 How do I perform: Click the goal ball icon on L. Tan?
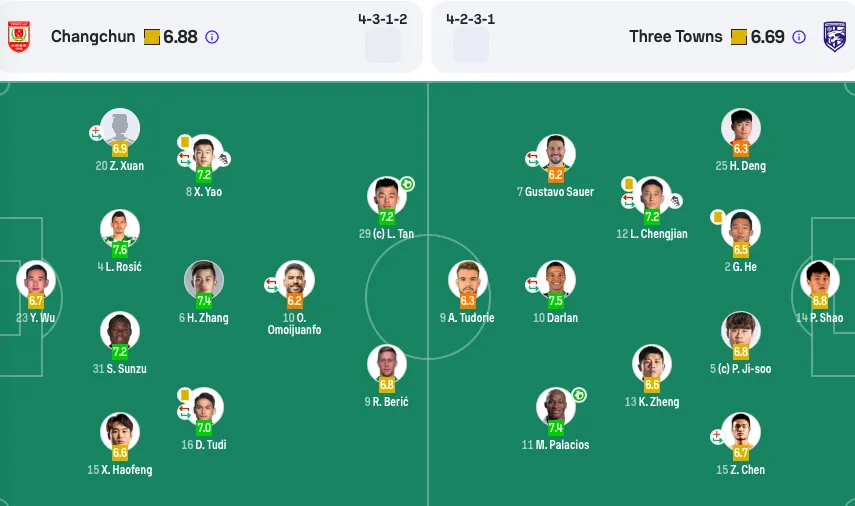pos(407,184)
